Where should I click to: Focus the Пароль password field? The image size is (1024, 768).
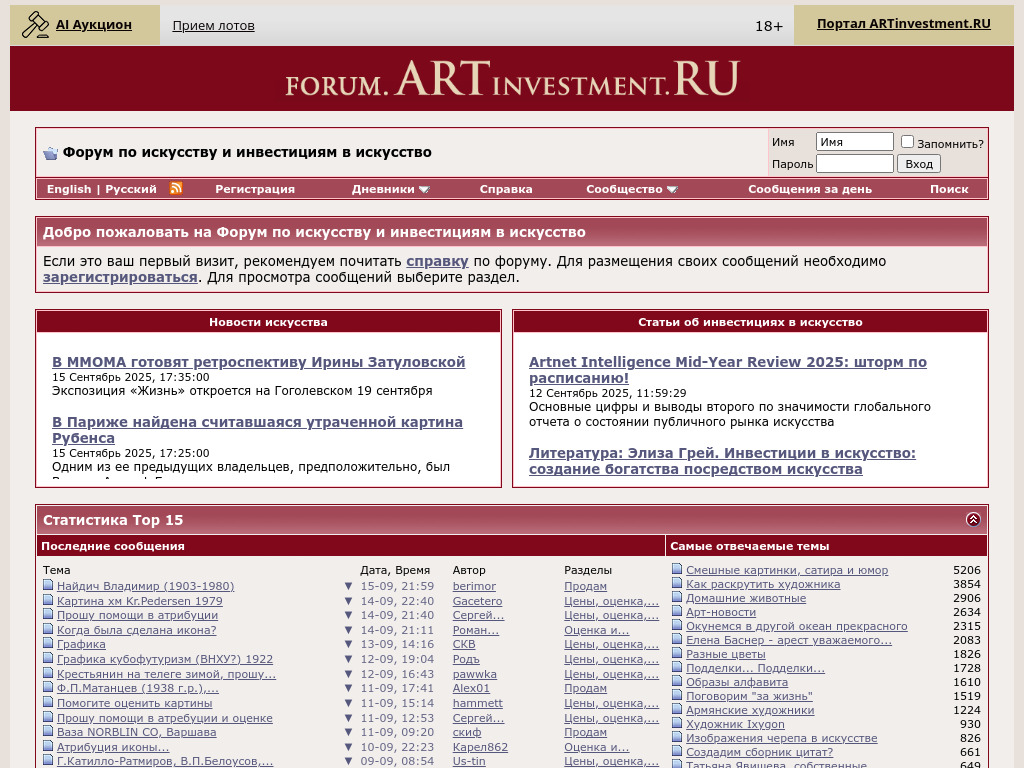[x=854, y=164]
